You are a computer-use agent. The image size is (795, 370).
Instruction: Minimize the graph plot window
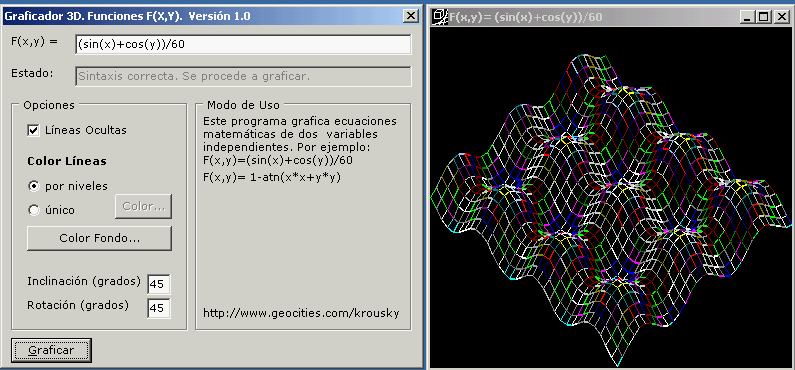tap(746, 17)
